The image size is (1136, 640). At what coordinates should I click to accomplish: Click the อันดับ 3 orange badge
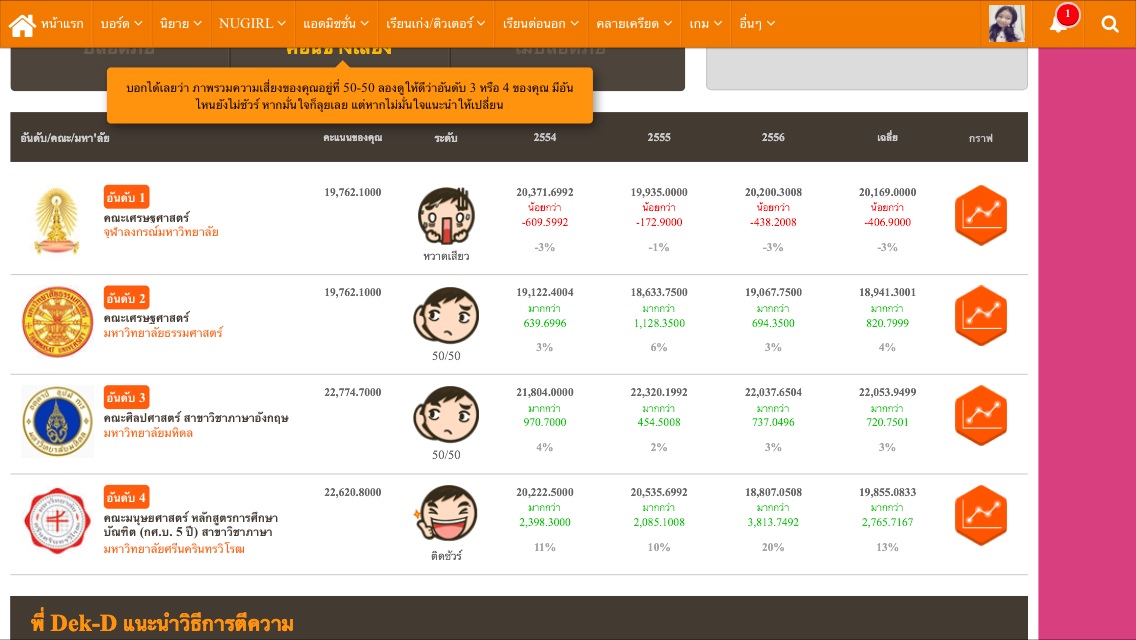[126, 397]
